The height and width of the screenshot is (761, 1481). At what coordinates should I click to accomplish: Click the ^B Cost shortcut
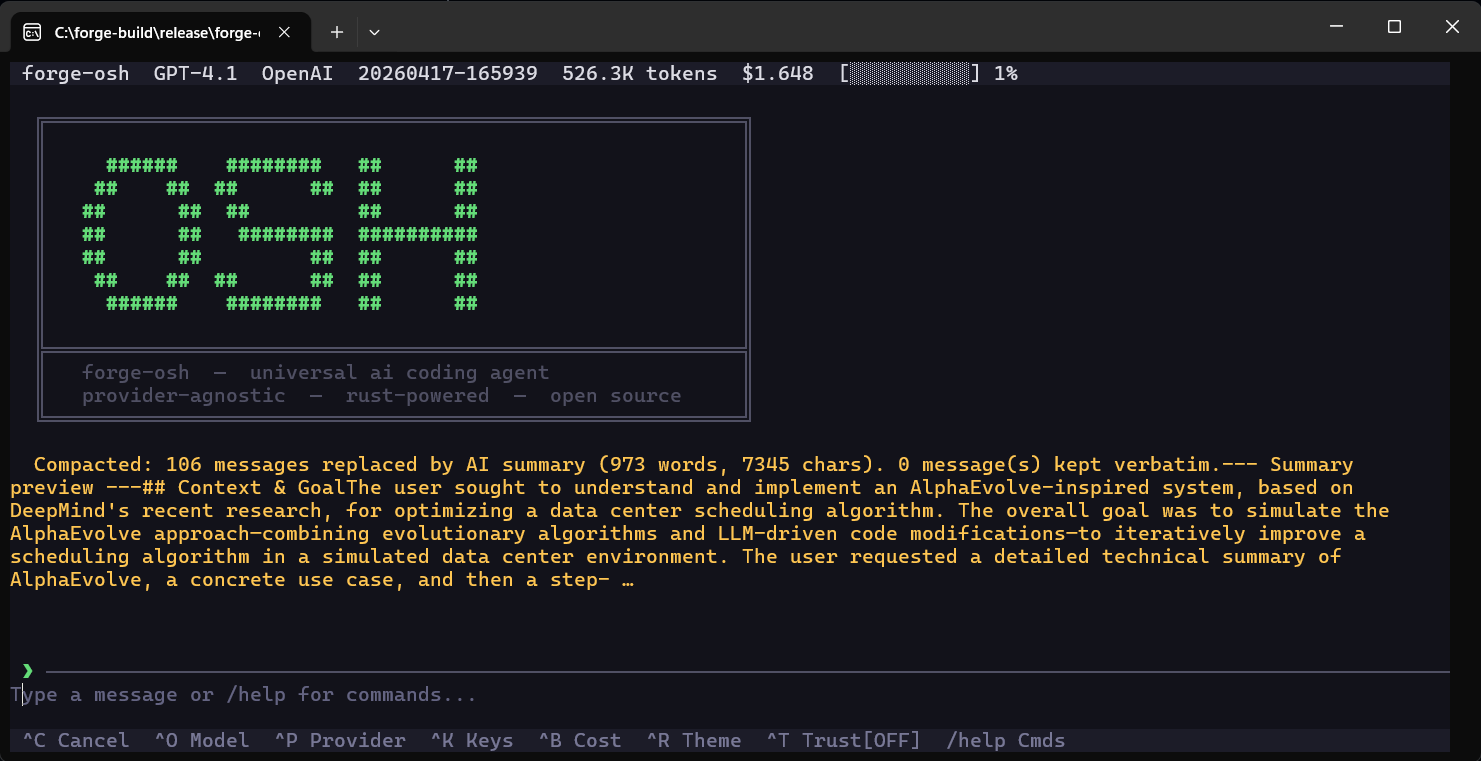580,740
